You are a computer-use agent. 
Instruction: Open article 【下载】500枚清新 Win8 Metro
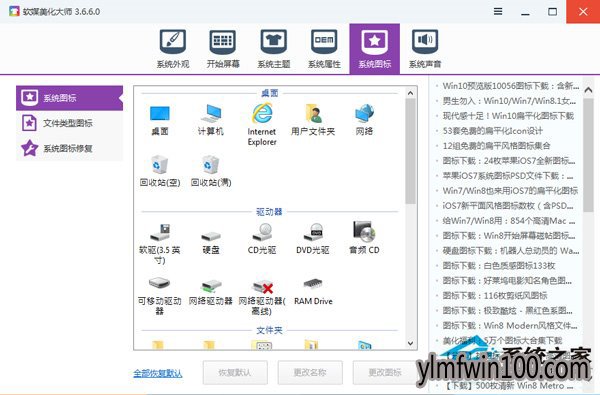509,385
